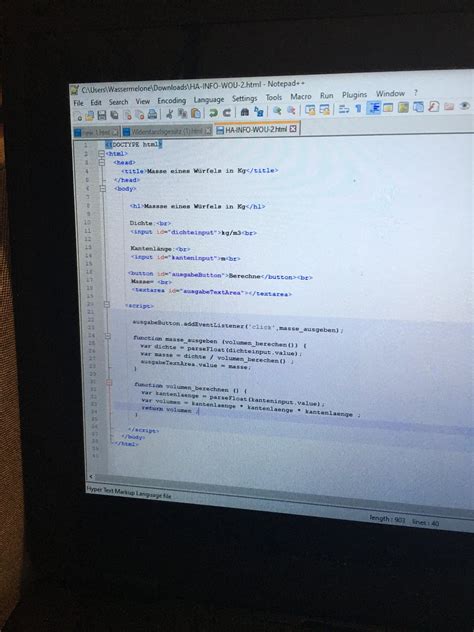Undo the last edit with the green arrow icon
The height and width of the screenshot is (632, 474).
(213, 113)
